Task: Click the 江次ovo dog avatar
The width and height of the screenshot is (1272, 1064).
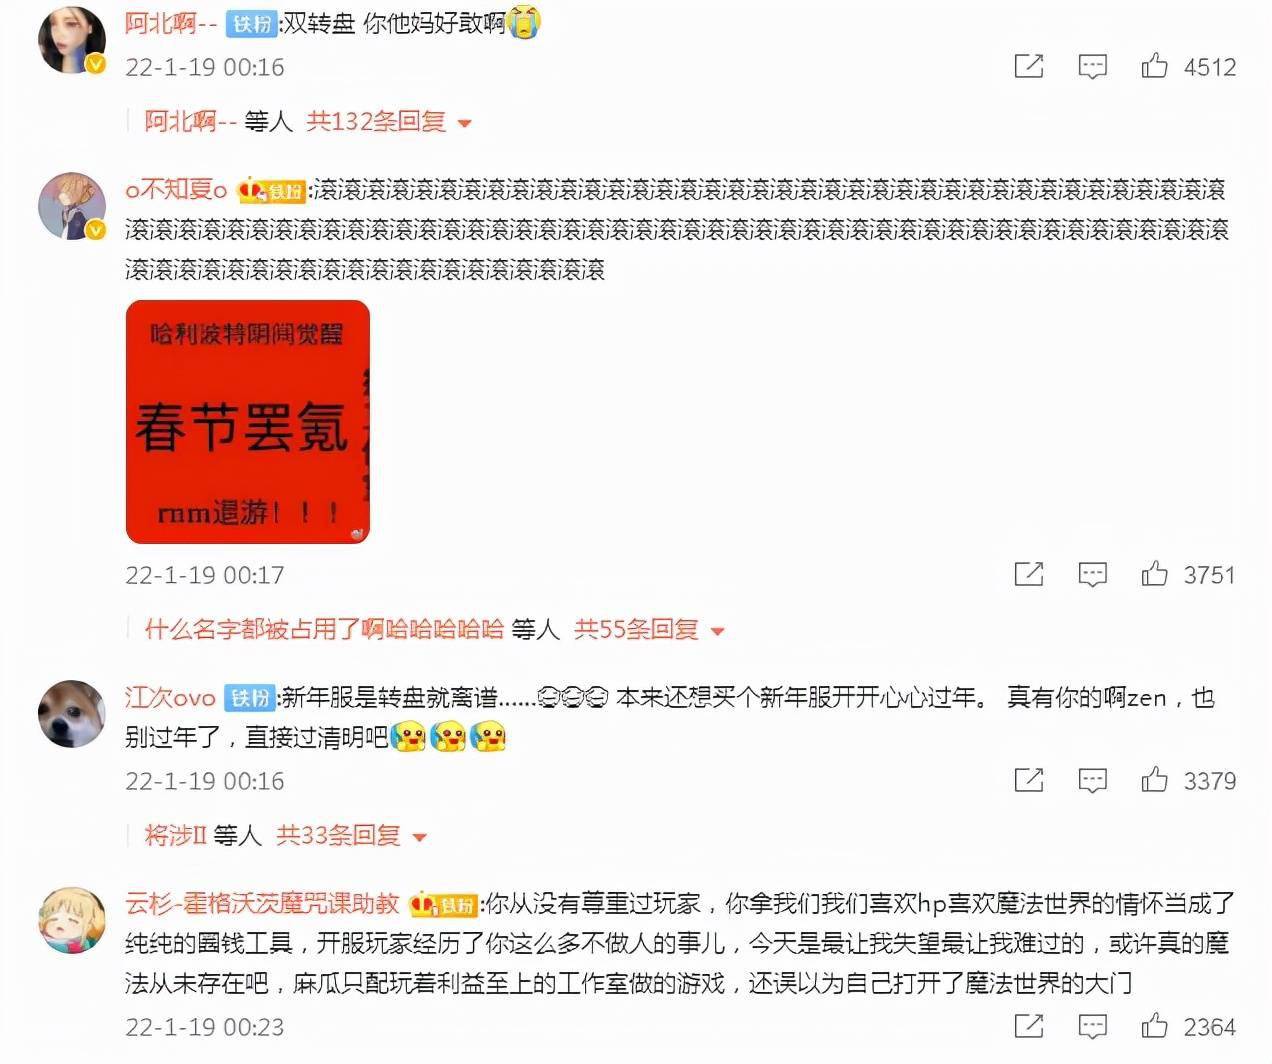Action: 72,714
